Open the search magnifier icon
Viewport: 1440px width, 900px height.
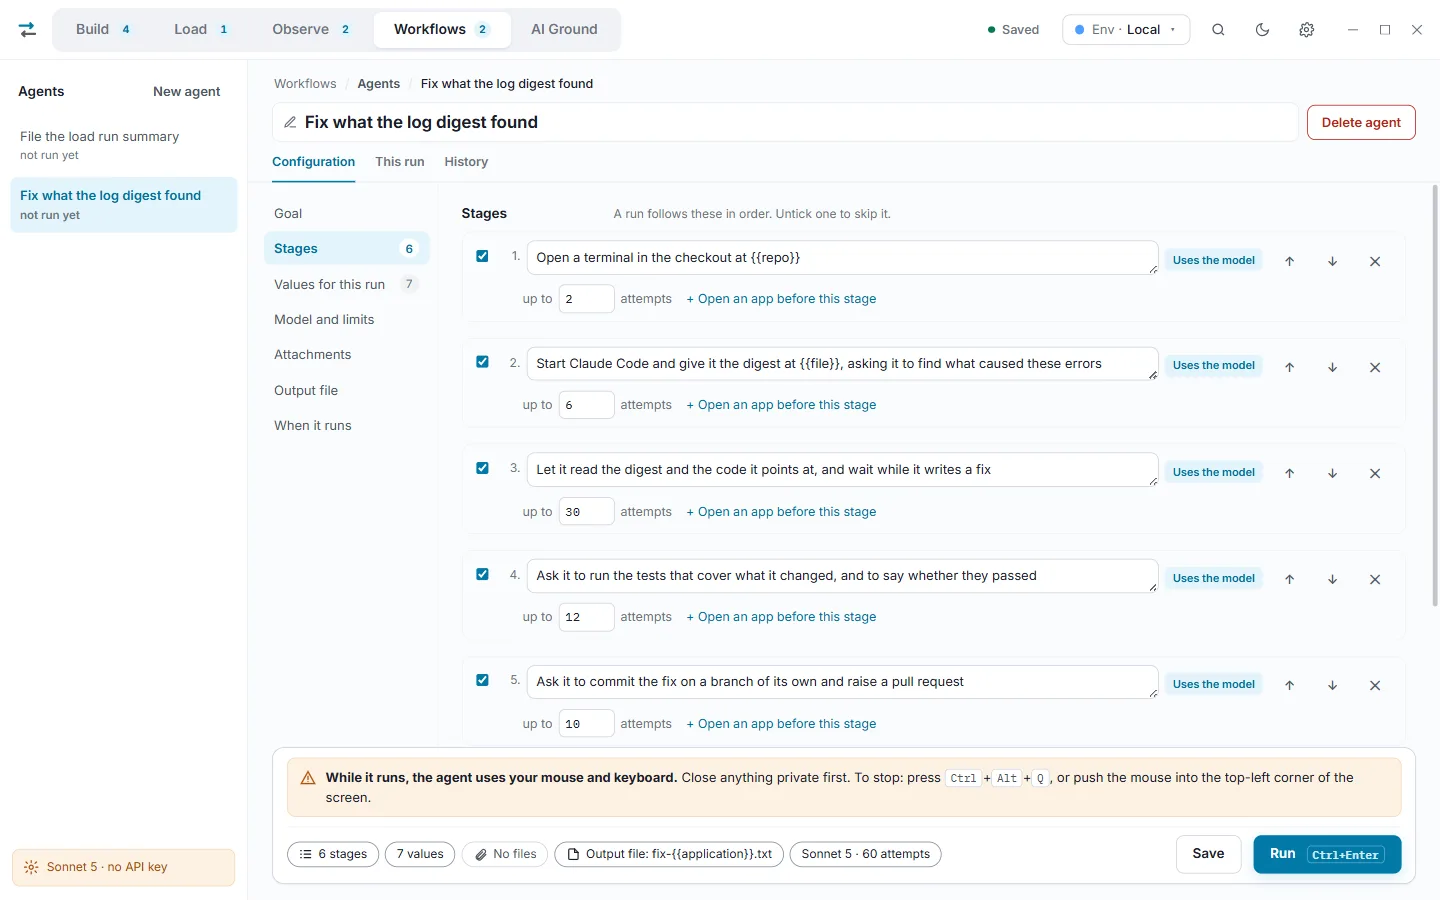[x=1218, y=30]
